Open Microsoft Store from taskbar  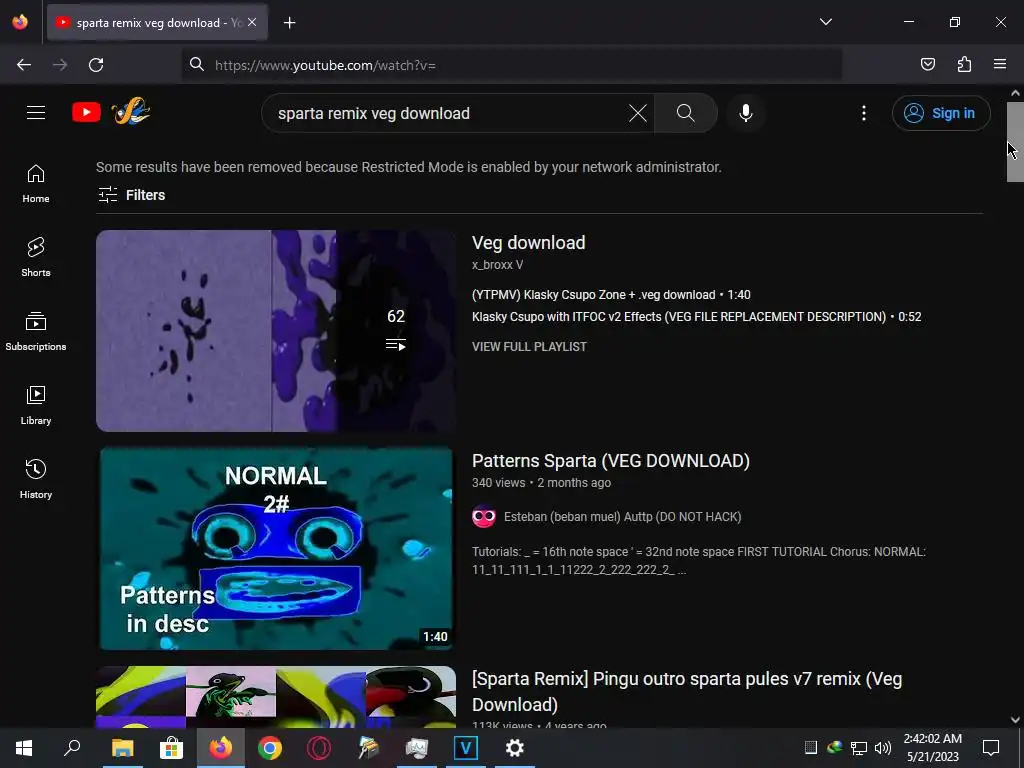[171, 748]
